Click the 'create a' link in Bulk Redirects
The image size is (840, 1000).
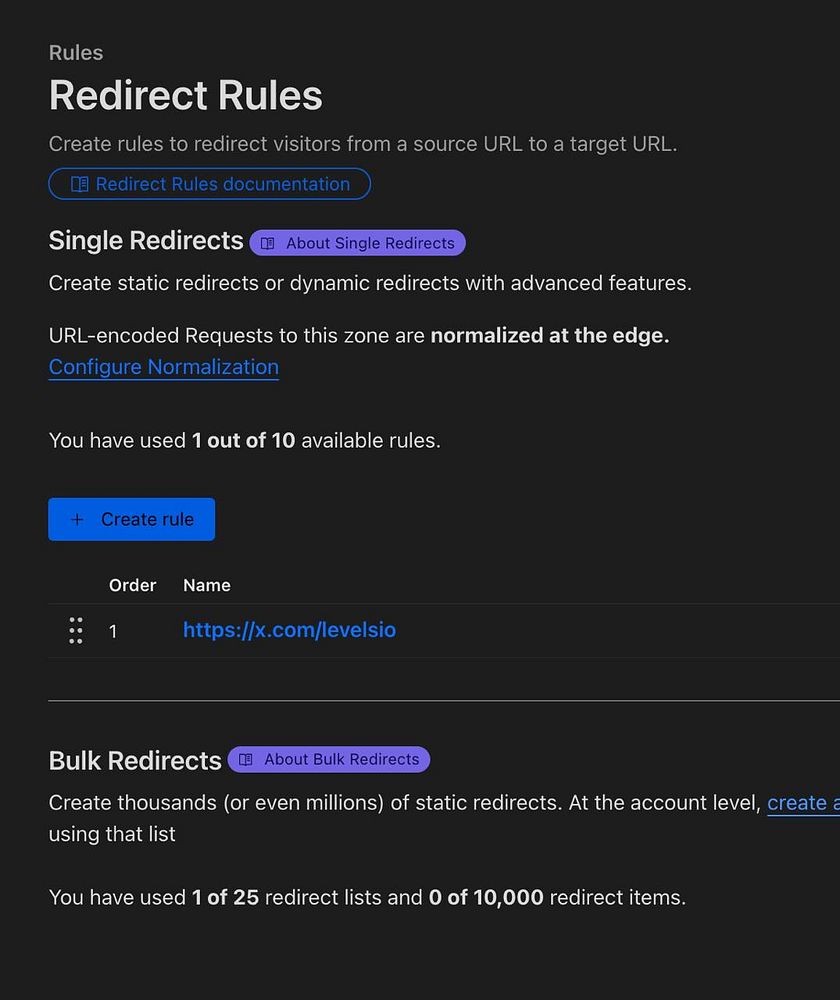coord(802,803)
